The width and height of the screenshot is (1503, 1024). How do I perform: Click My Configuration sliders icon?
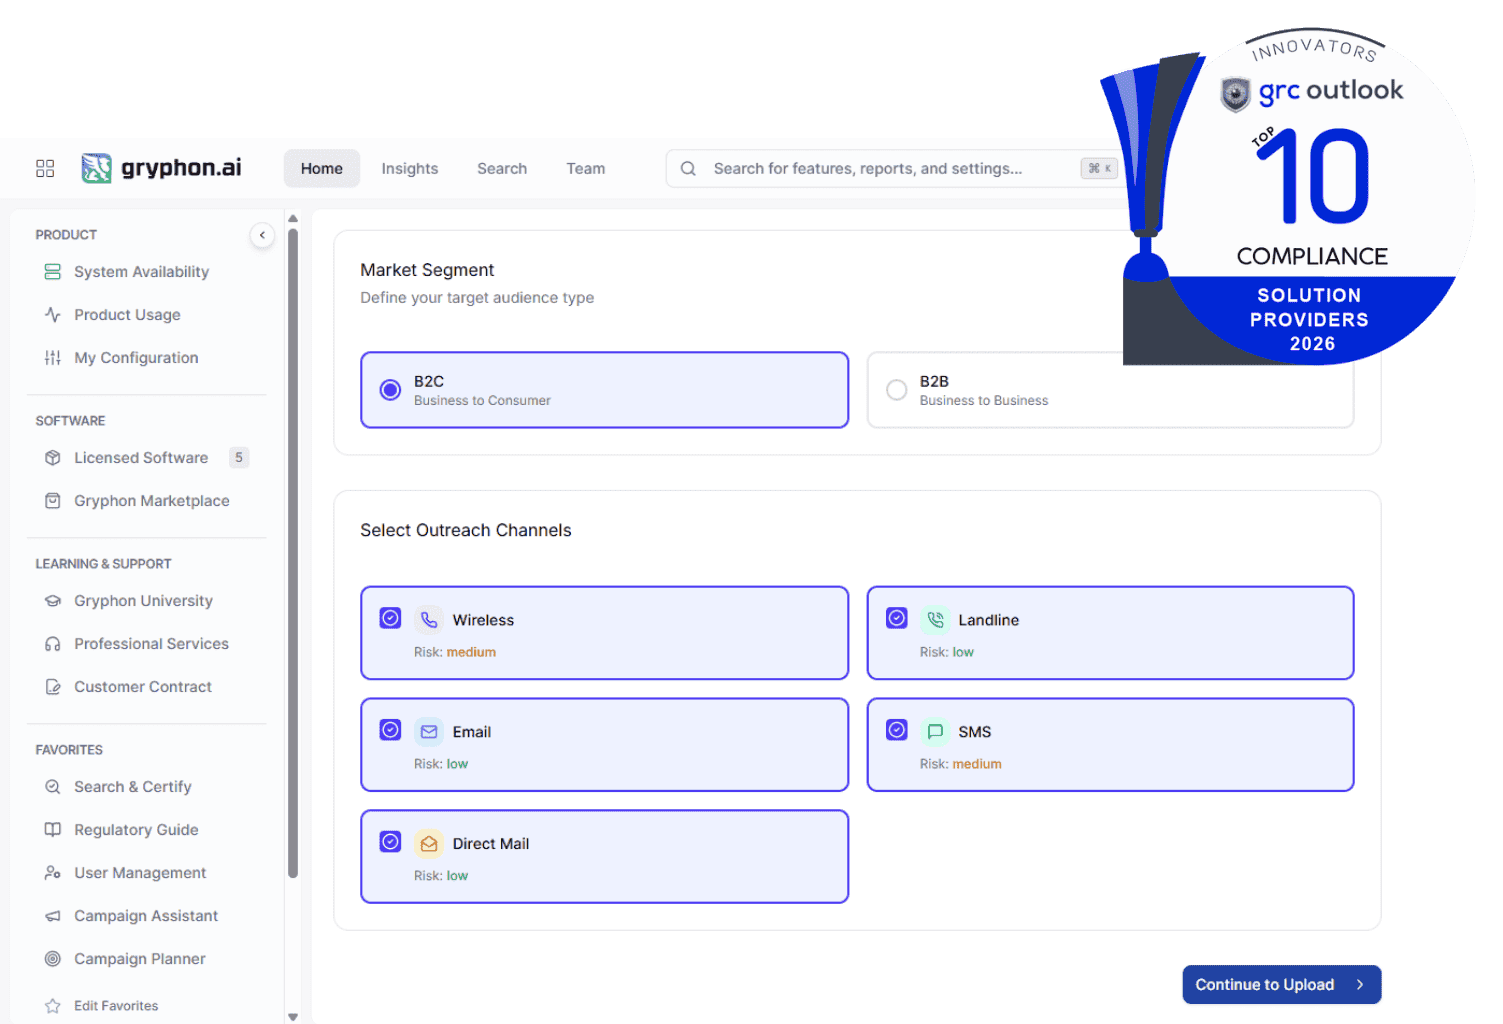(53, 358)
